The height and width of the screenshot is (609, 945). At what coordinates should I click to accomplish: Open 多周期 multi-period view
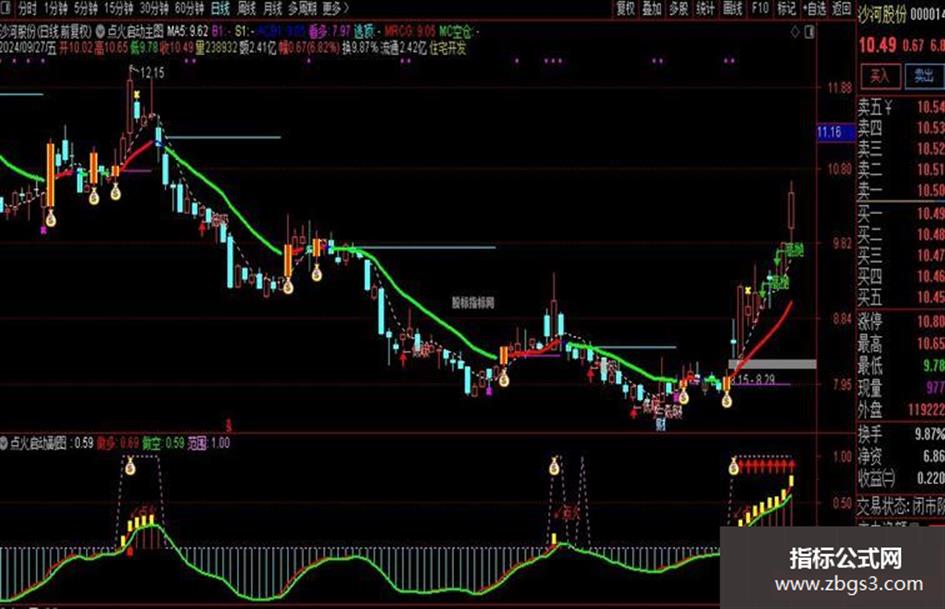303,8
